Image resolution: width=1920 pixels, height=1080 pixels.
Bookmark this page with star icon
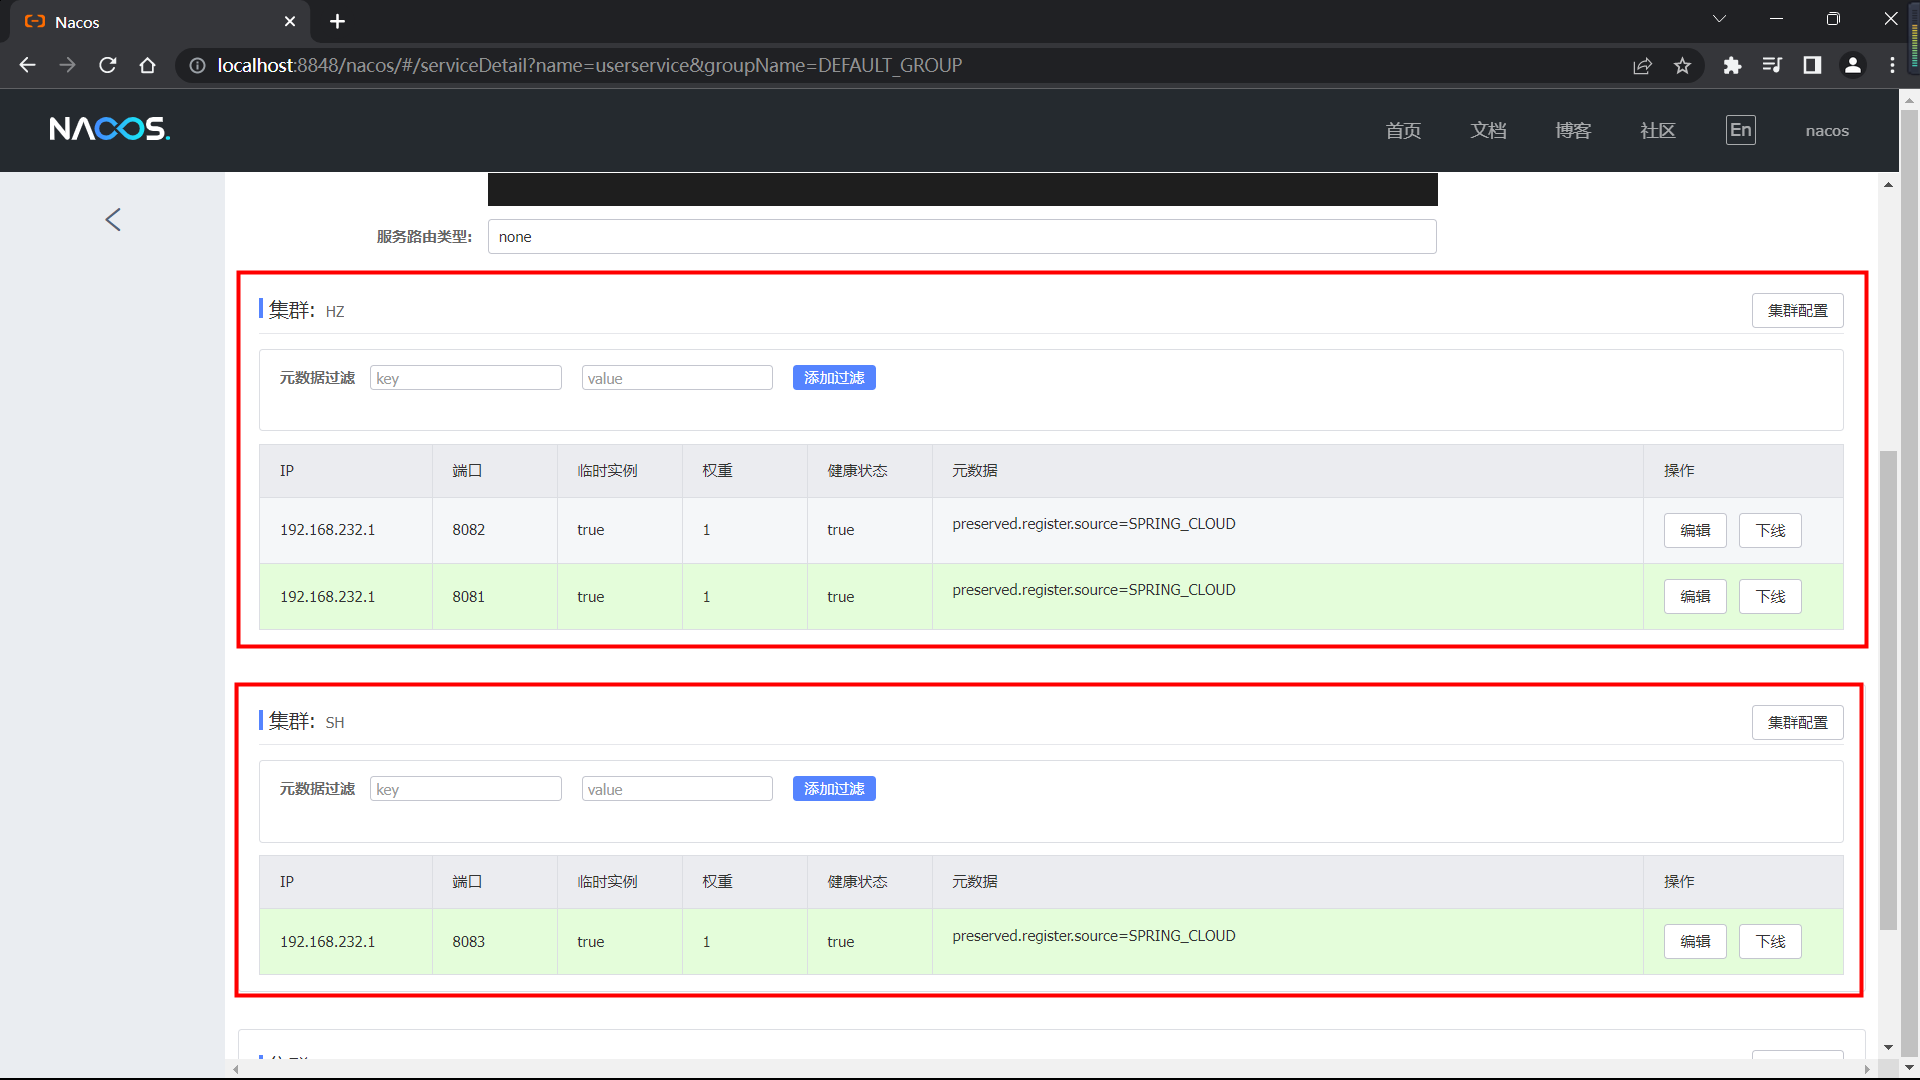tap(1682, 65)
